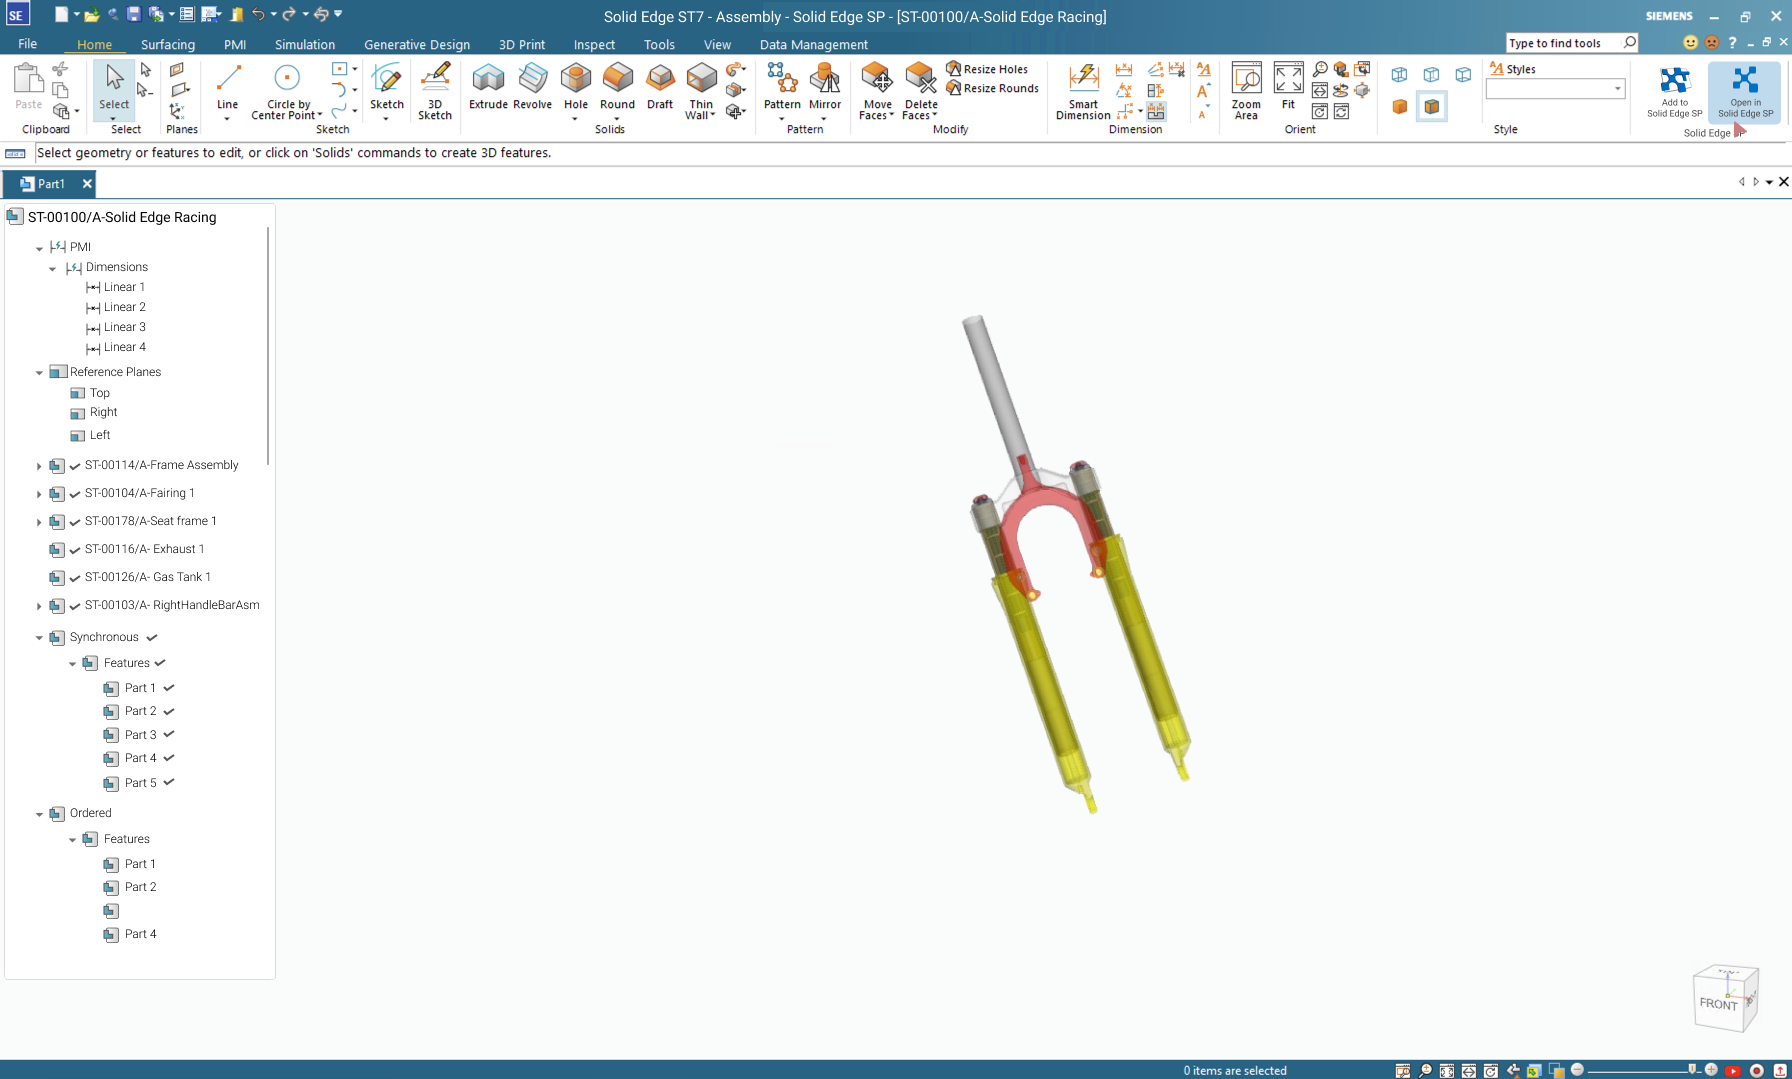Switch to the Surfacing tab
This screenshot has height=1079, width=1792.
point(168,44)
